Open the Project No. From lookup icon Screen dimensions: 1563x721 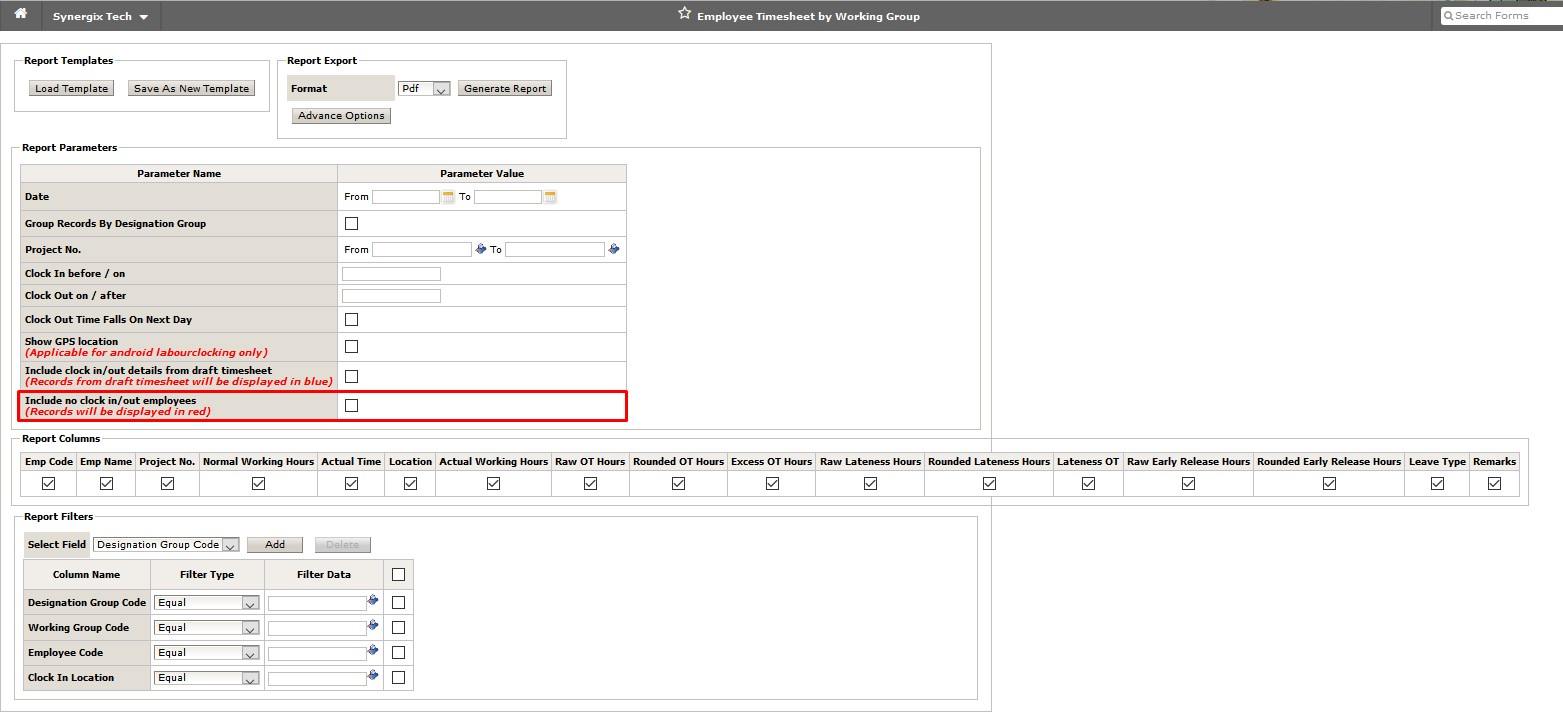(x=482, y=248)
